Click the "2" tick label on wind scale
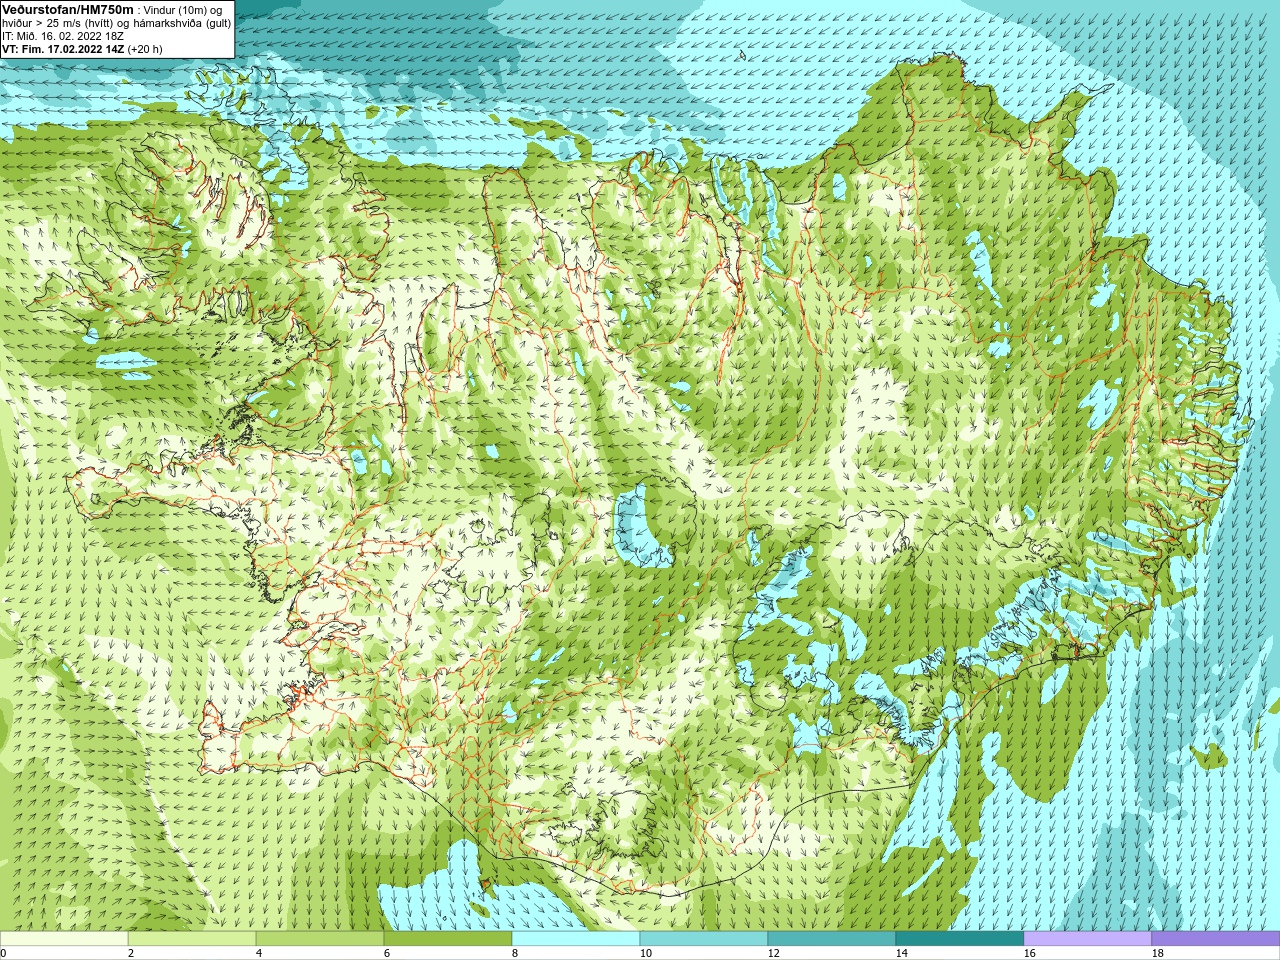 [131, 953]
